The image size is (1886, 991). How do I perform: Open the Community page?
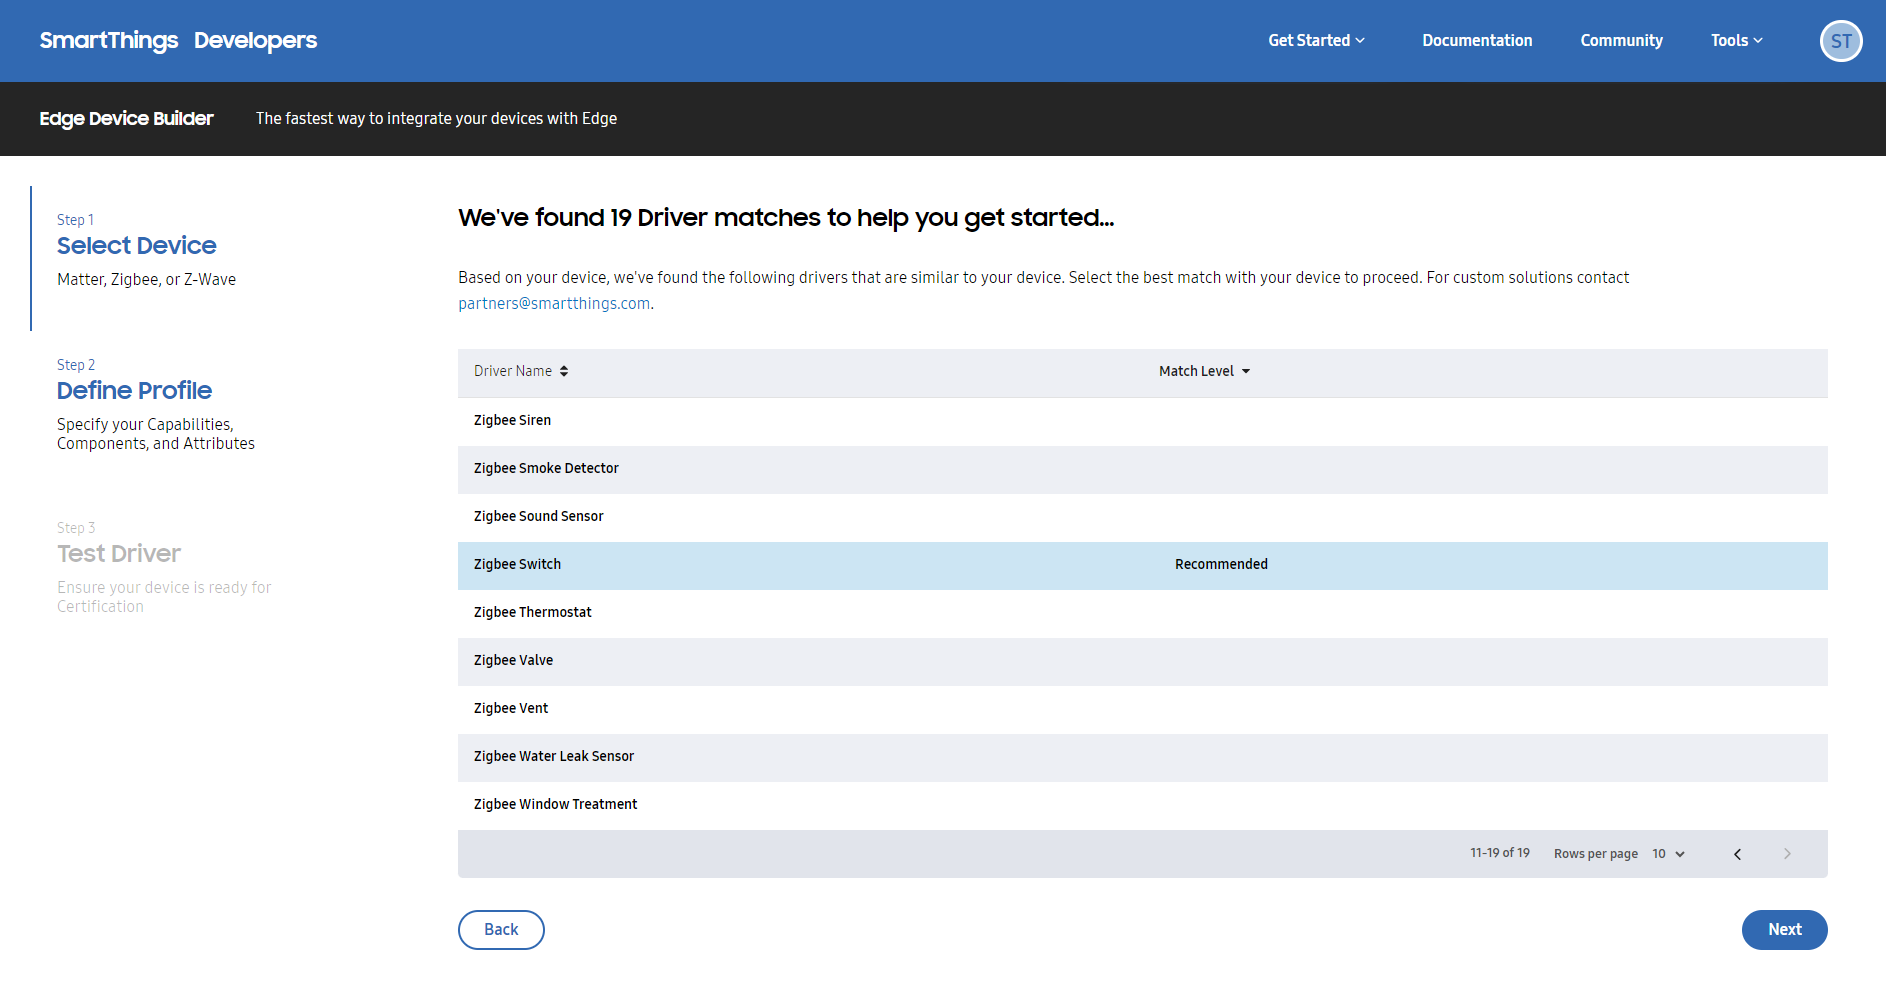pyautogui.click(x=1621, y=40)
